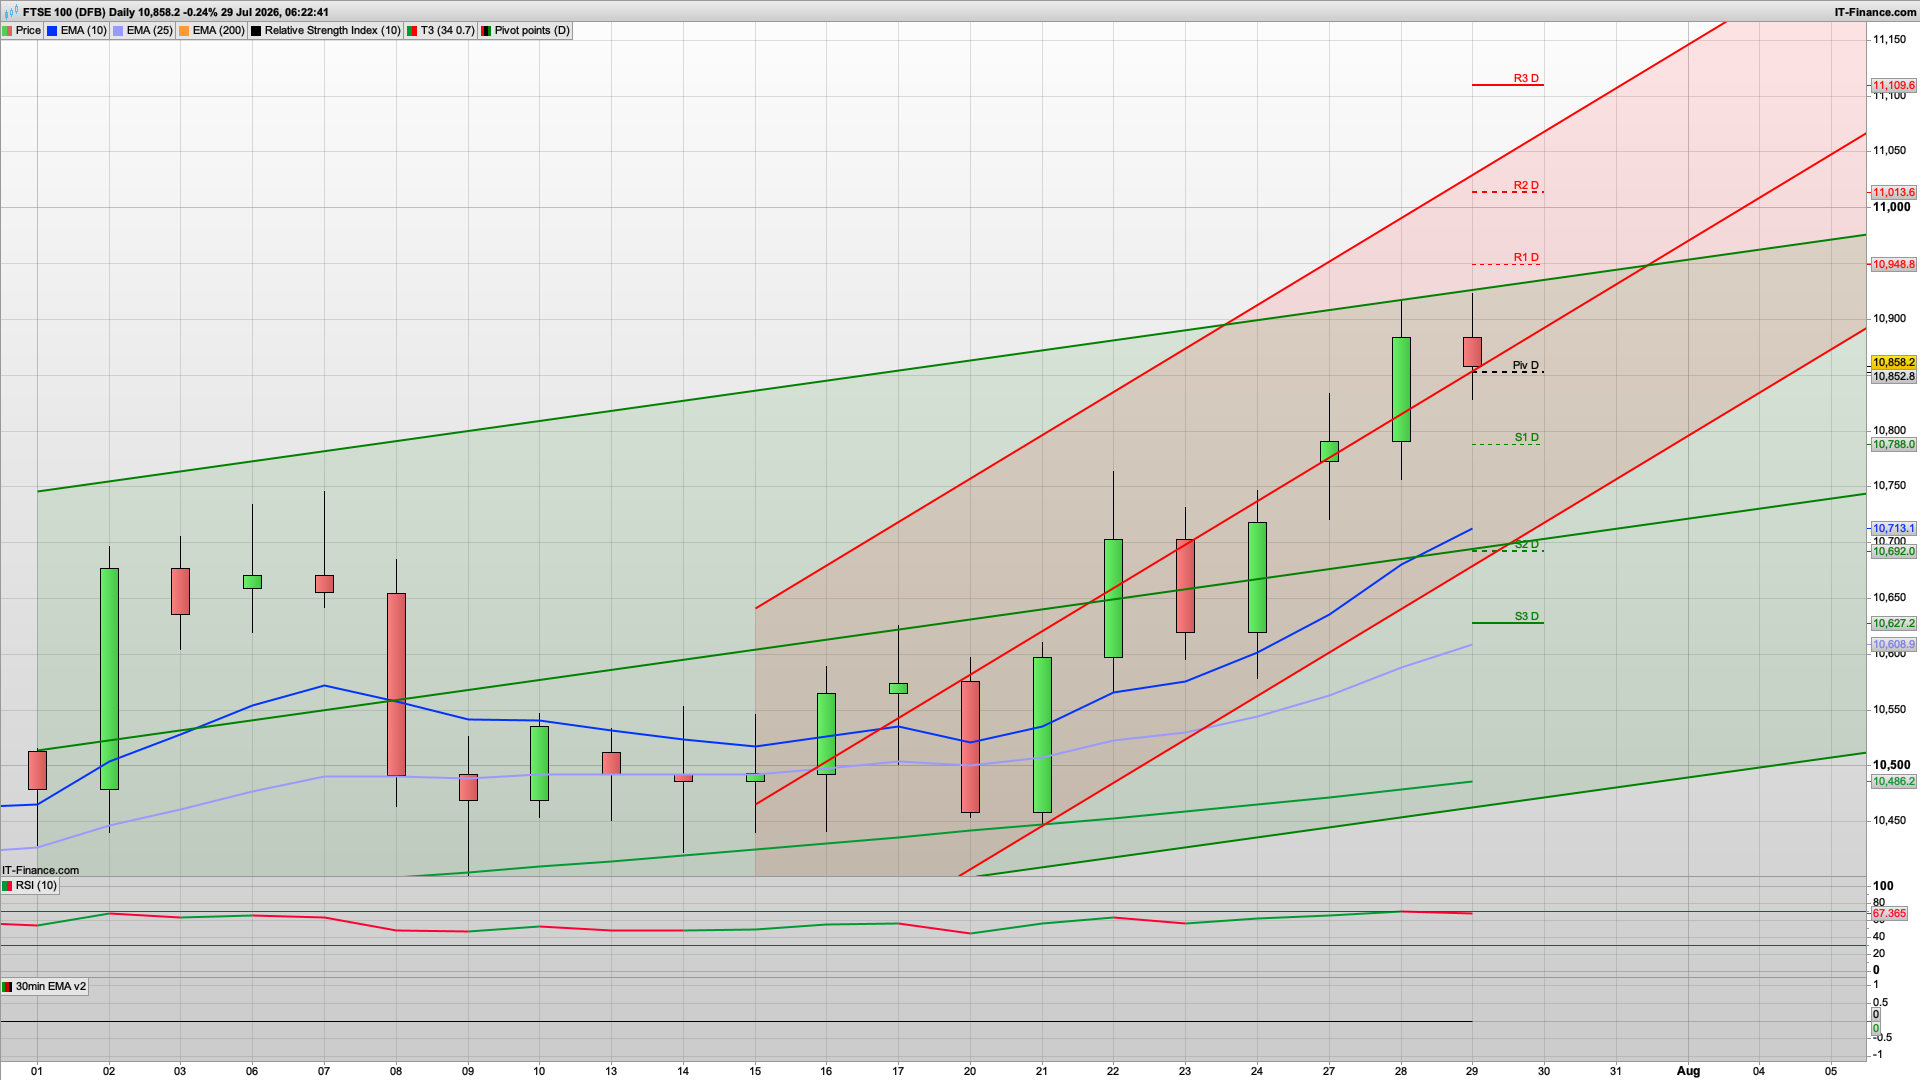This screenshot has height=1080, width=1920.
Task: Click the Aug label on the date axis
Action: [x=1688, y=1071]
